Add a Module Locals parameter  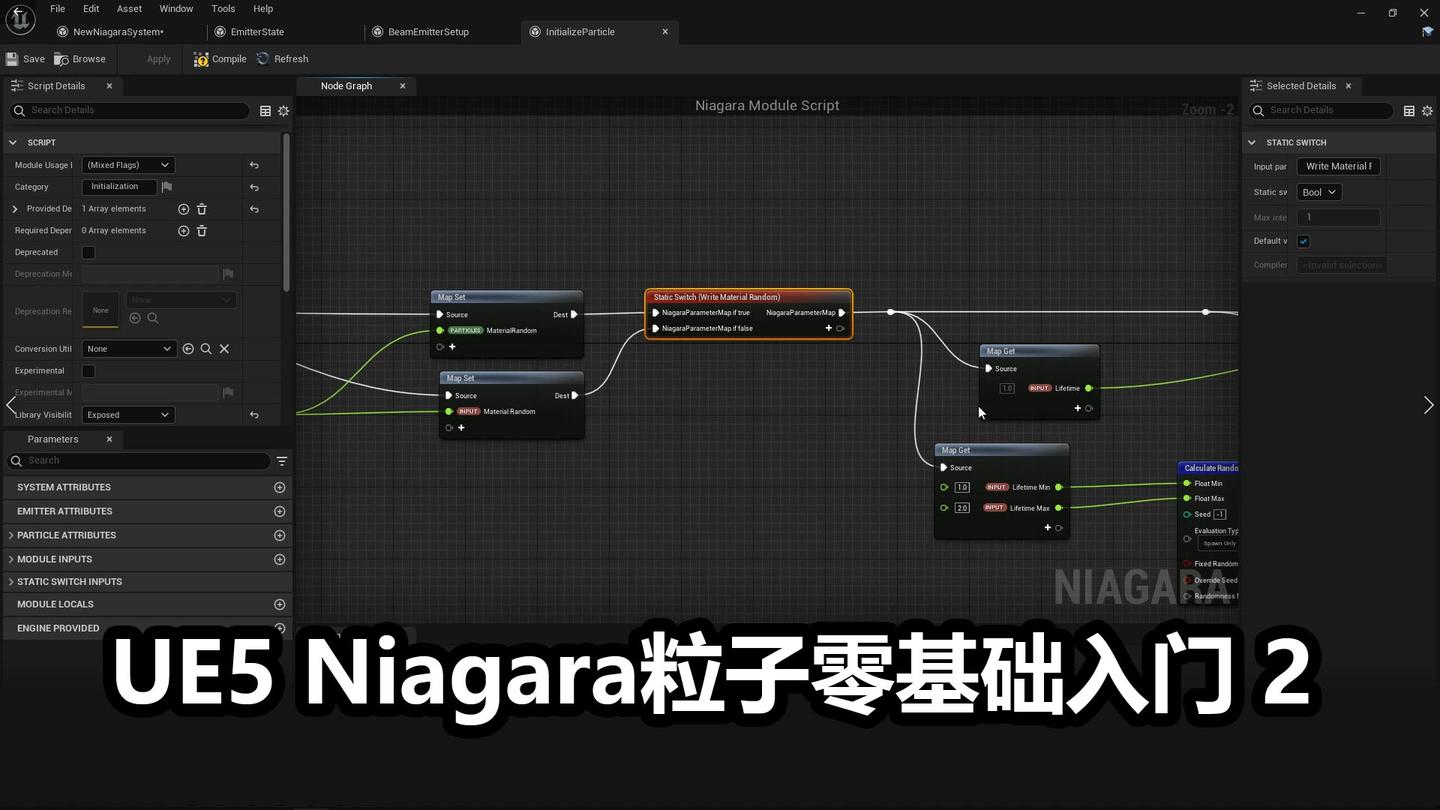point(279,605)
